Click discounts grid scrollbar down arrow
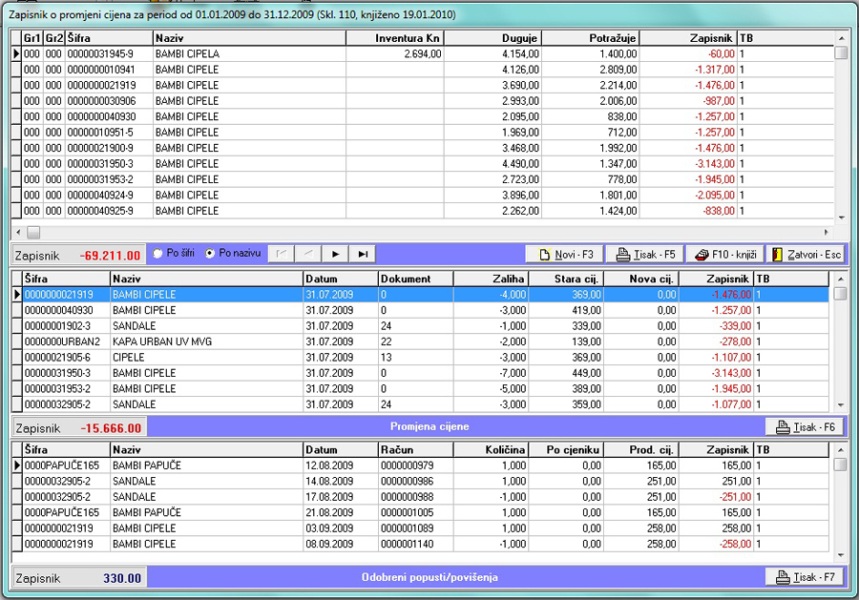 coord(841,555)
